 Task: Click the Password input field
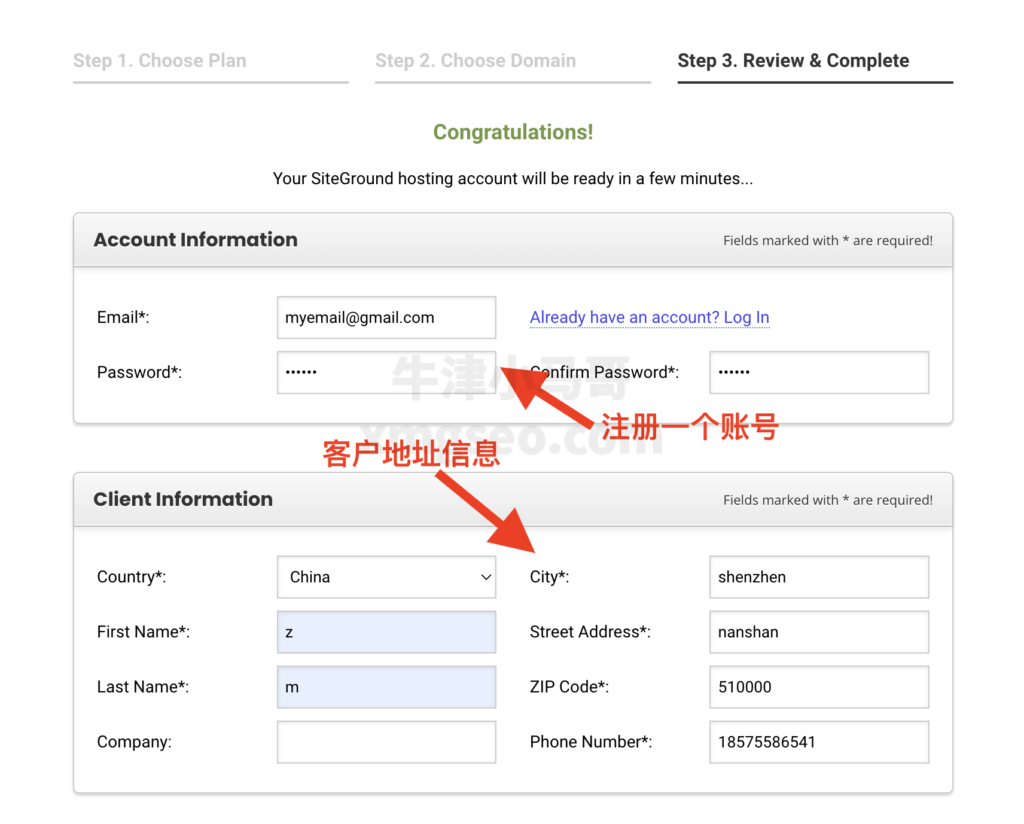click(386, 373)
